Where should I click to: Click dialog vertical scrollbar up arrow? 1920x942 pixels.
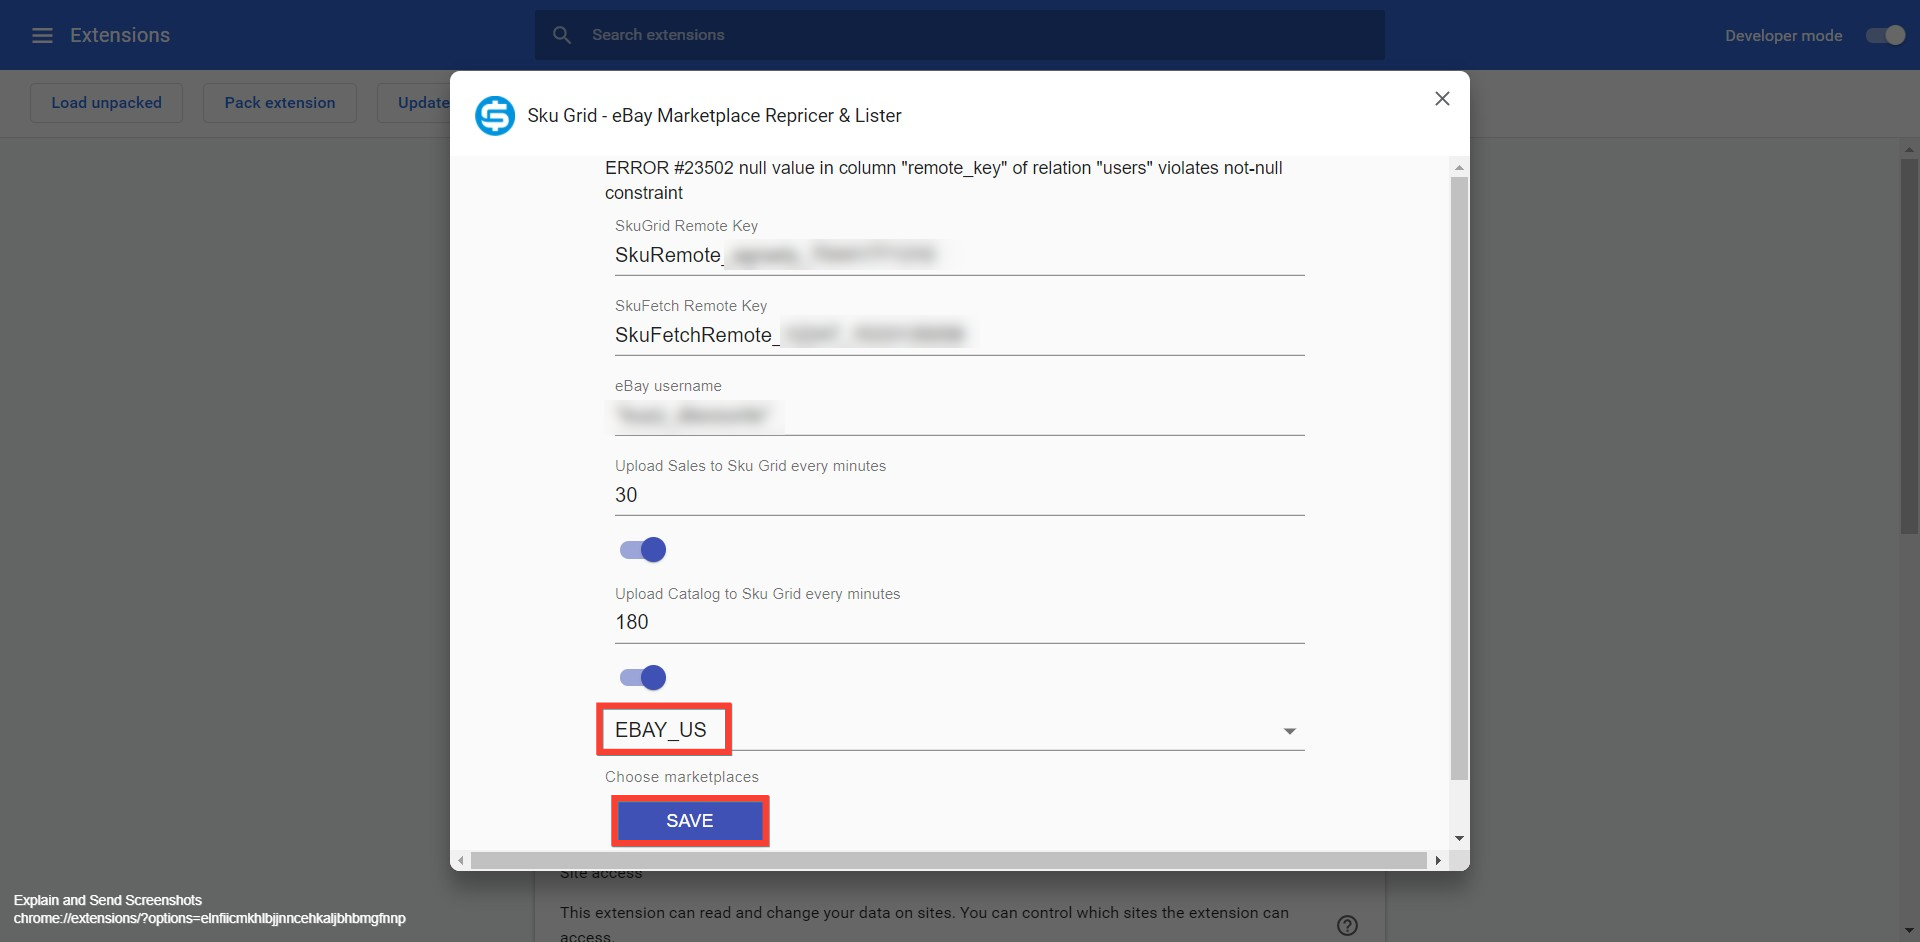point(1460,167)
